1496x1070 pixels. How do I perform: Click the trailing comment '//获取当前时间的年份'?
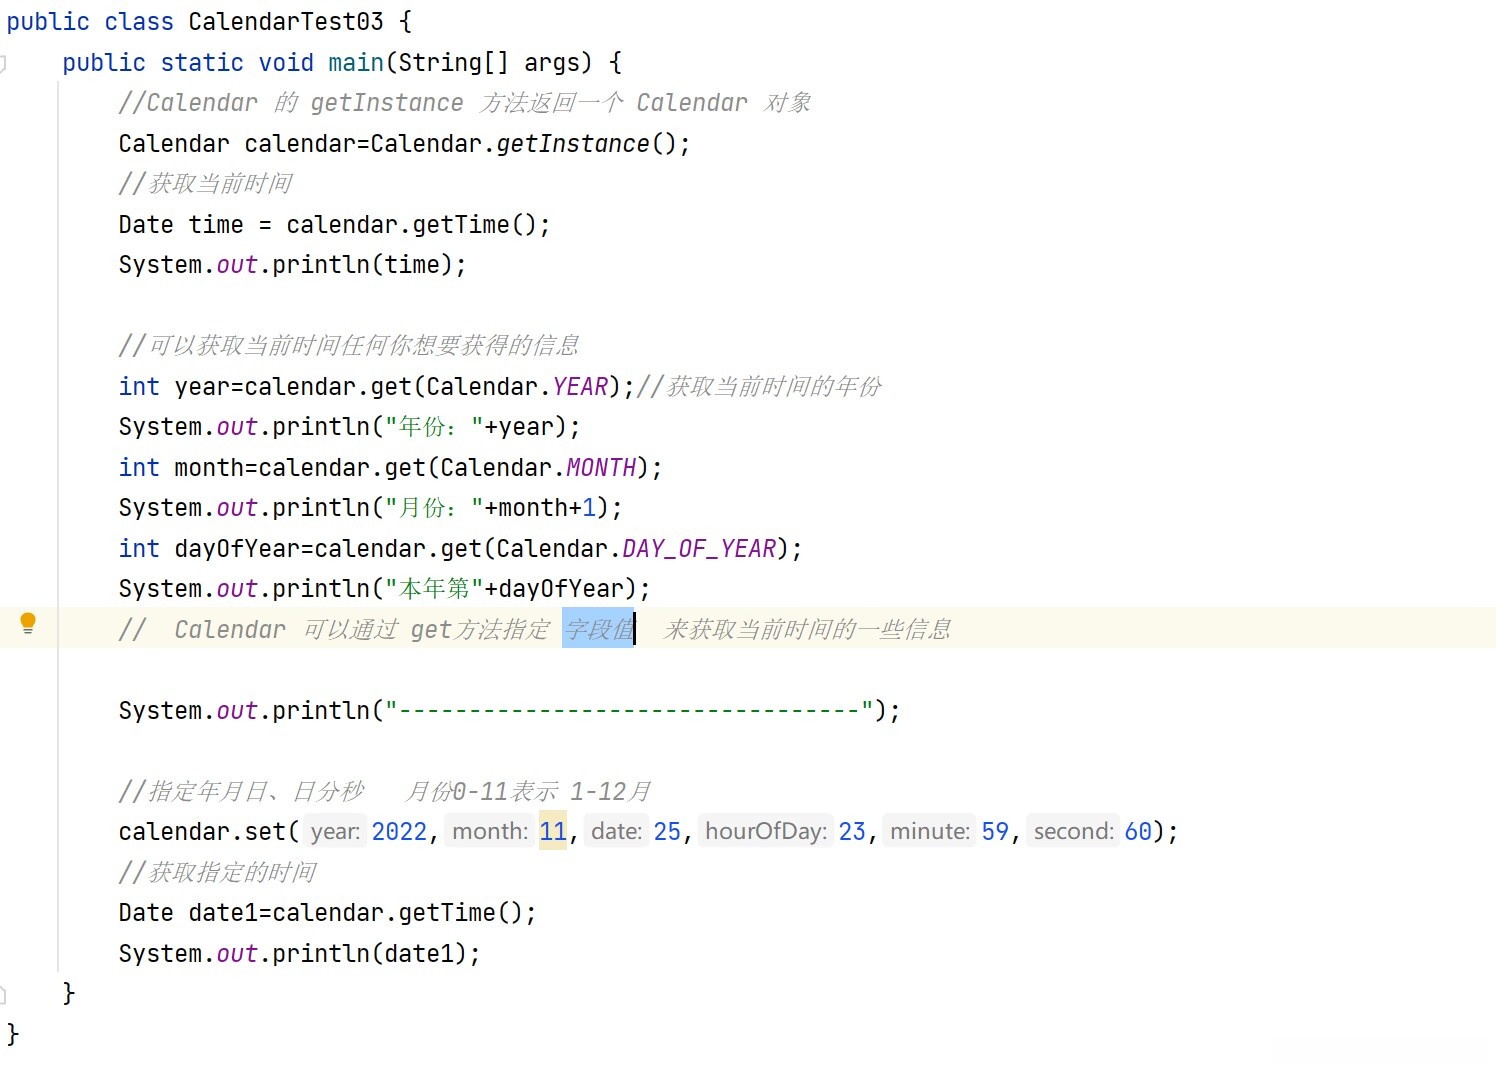(x=759, y=387)
